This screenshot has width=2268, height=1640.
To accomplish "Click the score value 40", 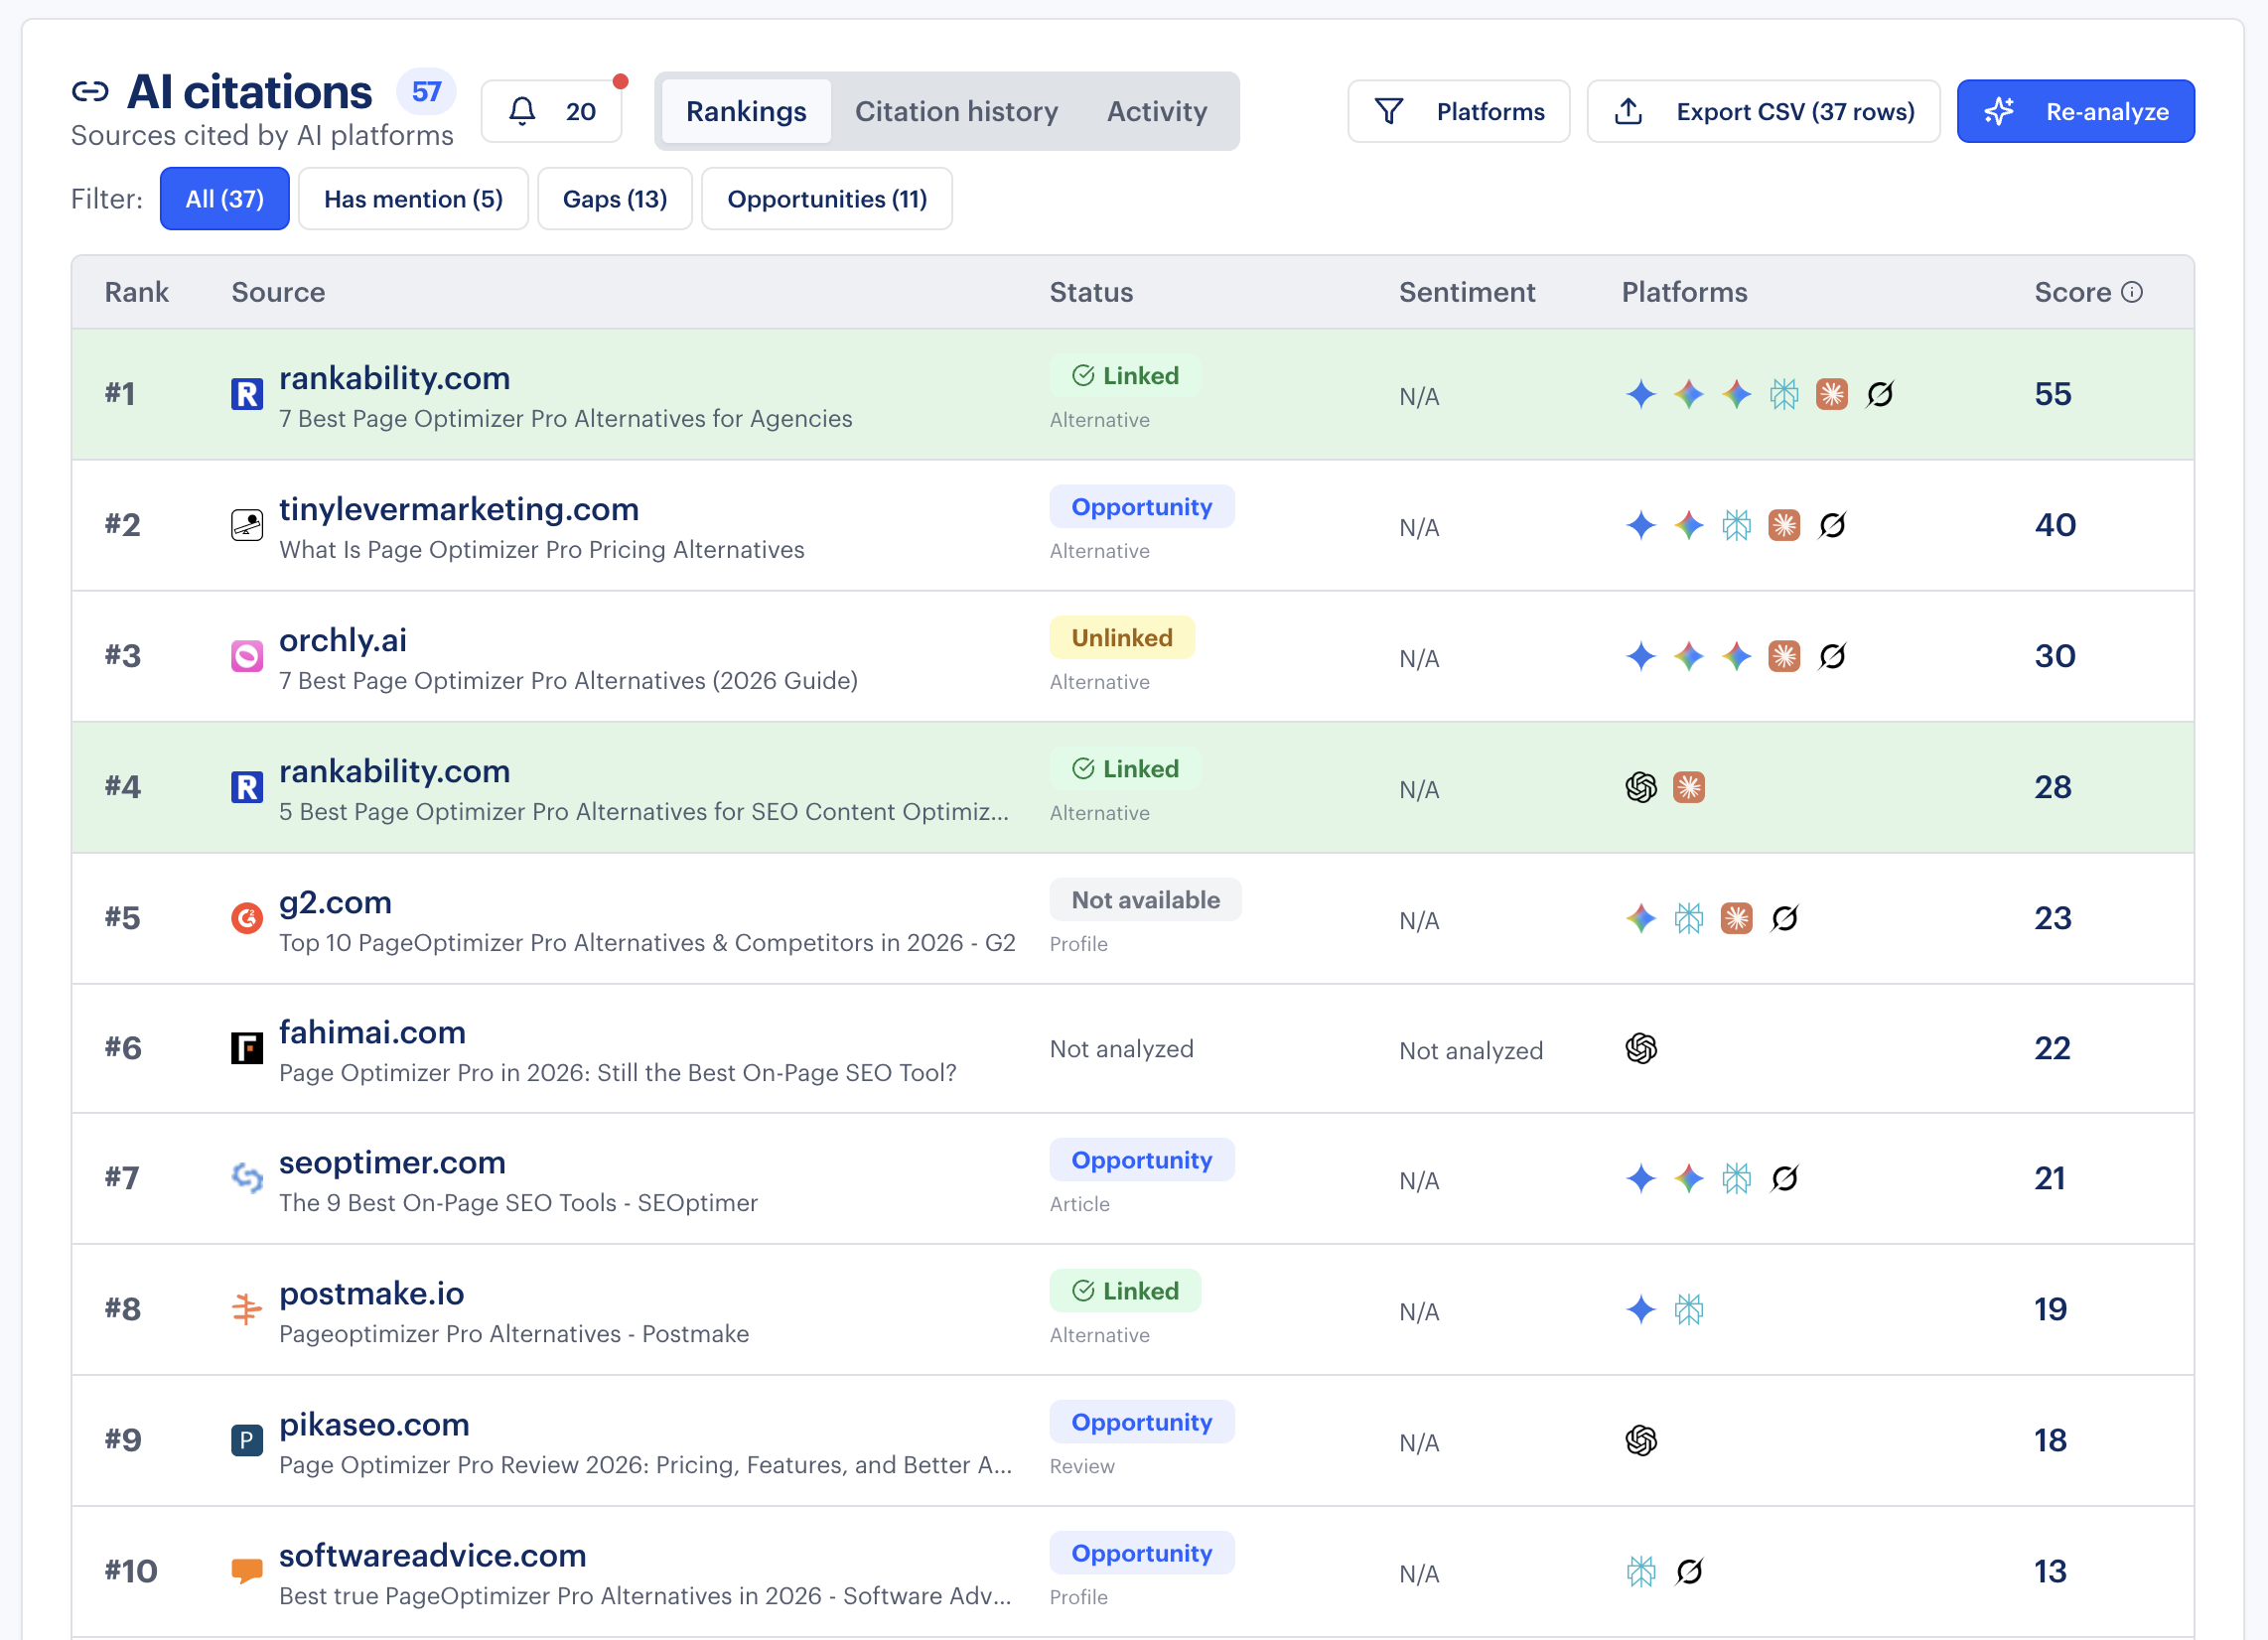I will click(x=2055, y=525).
